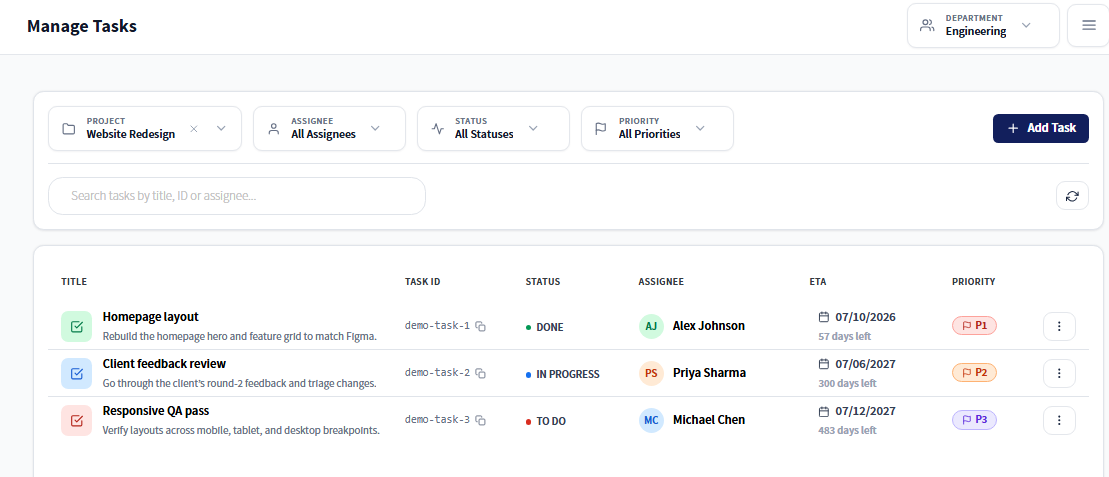Open more options for Homepage layout
The width and height of the screenshot is (1109, 477).
[x=1059, y=326]
